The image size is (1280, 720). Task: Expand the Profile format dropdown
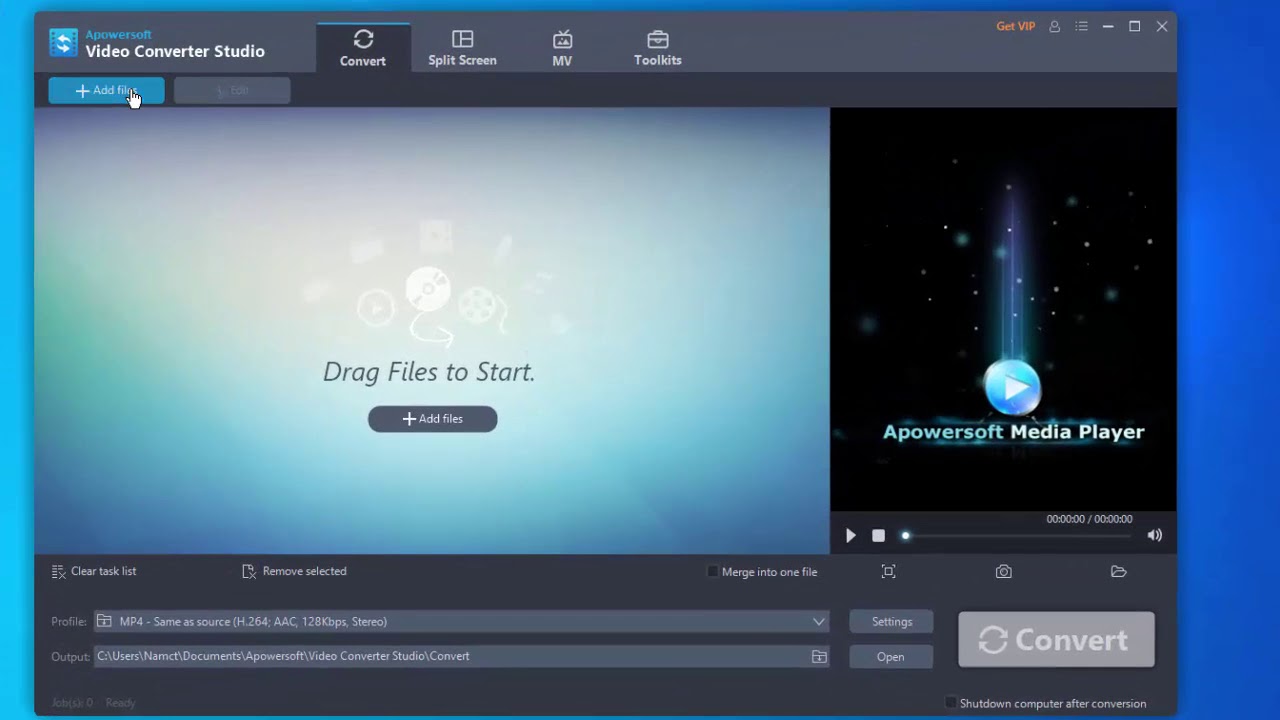[x=819, y=622]
